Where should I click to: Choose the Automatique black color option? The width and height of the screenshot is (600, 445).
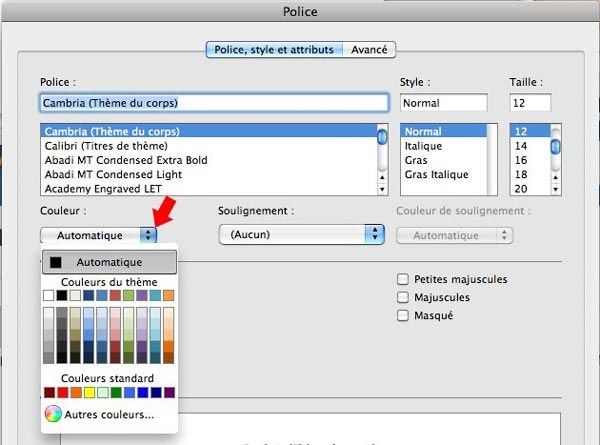coord(109,262)
